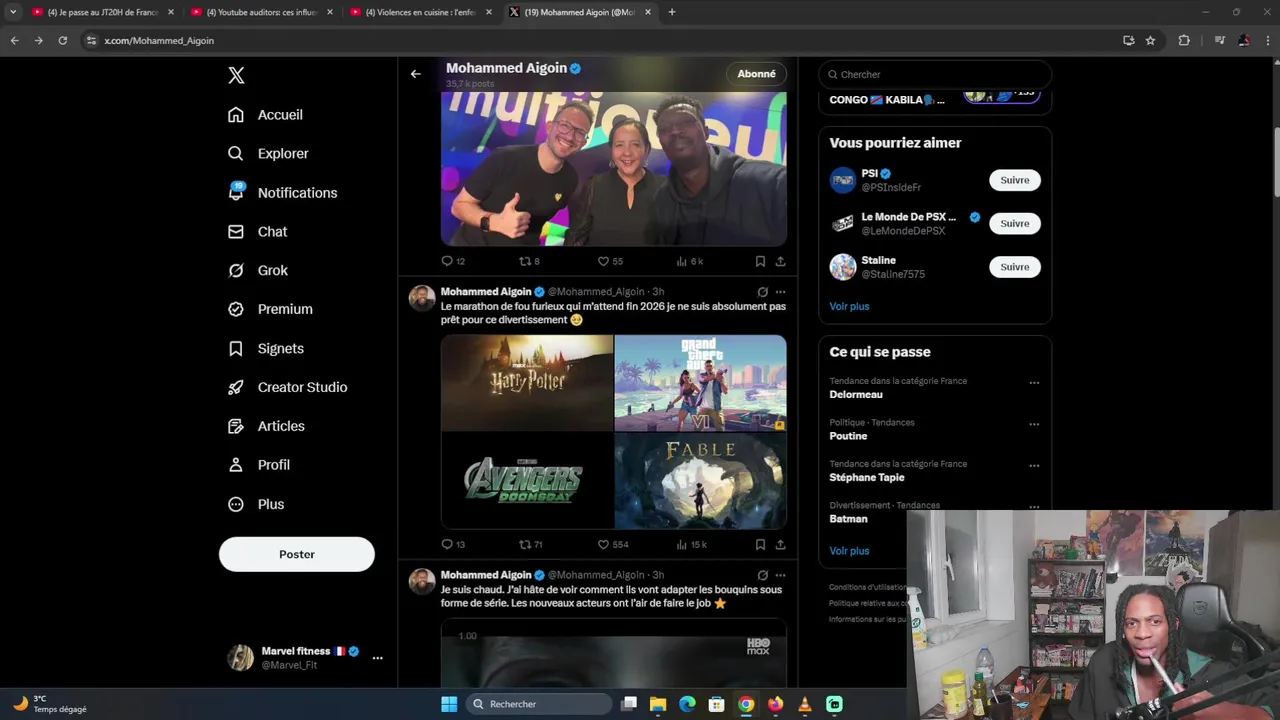Image resolution: width=1280 pixels, height=720 pixels.
Task: Switch to Youtube auditors tab
Action: point(261,12)
